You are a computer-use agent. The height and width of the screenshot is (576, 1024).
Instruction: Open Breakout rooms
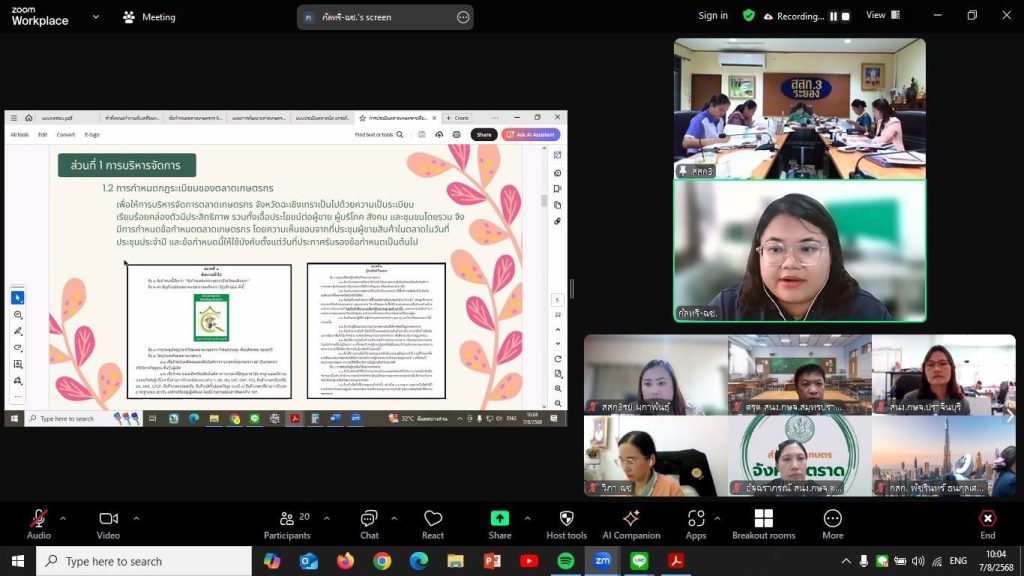[x=763, y=519]
